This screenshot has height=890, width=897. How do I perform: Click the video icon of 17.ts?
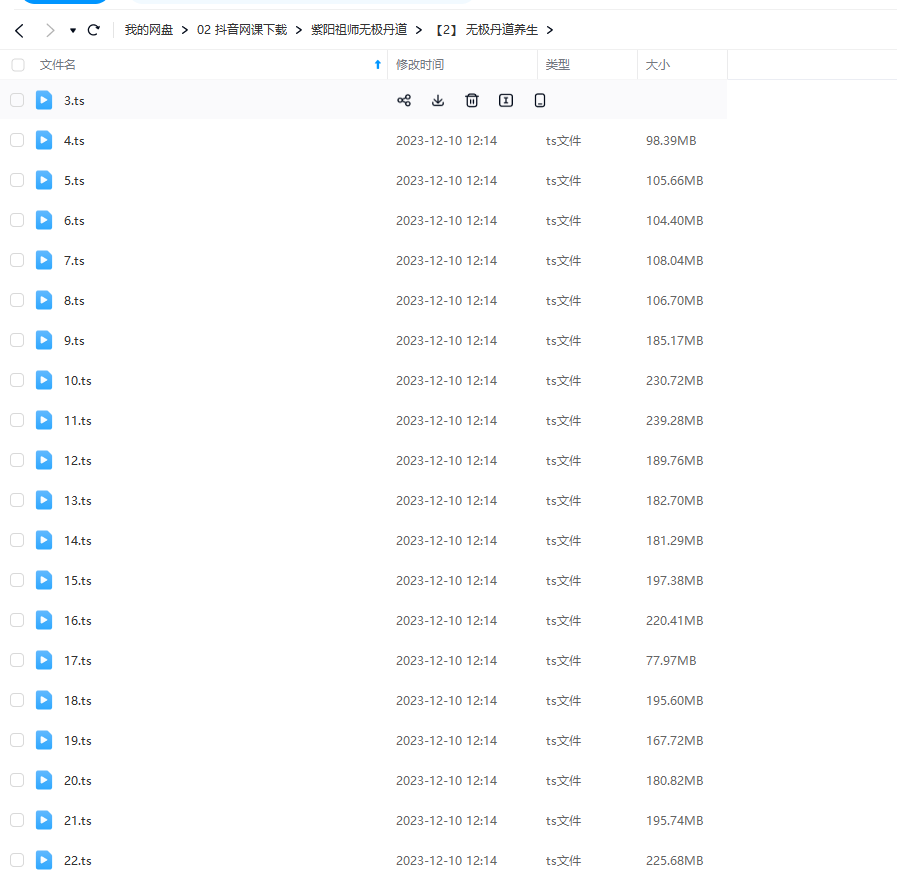(44, 660)
